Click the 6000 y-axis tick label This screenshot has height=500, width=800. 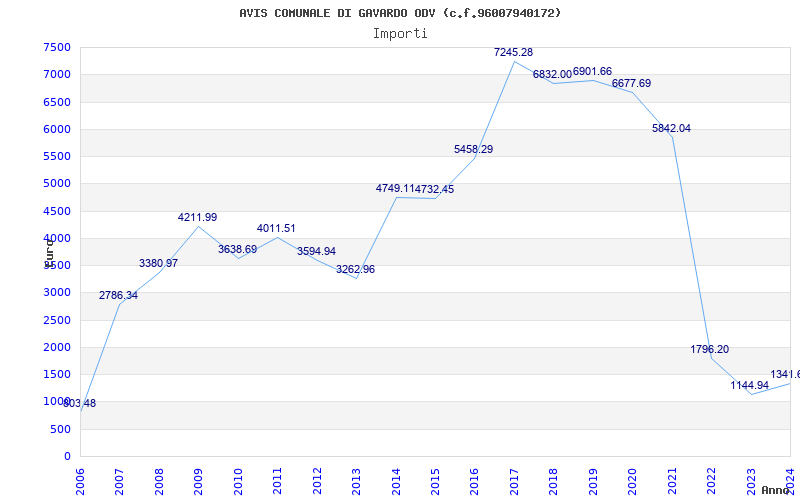57,129
